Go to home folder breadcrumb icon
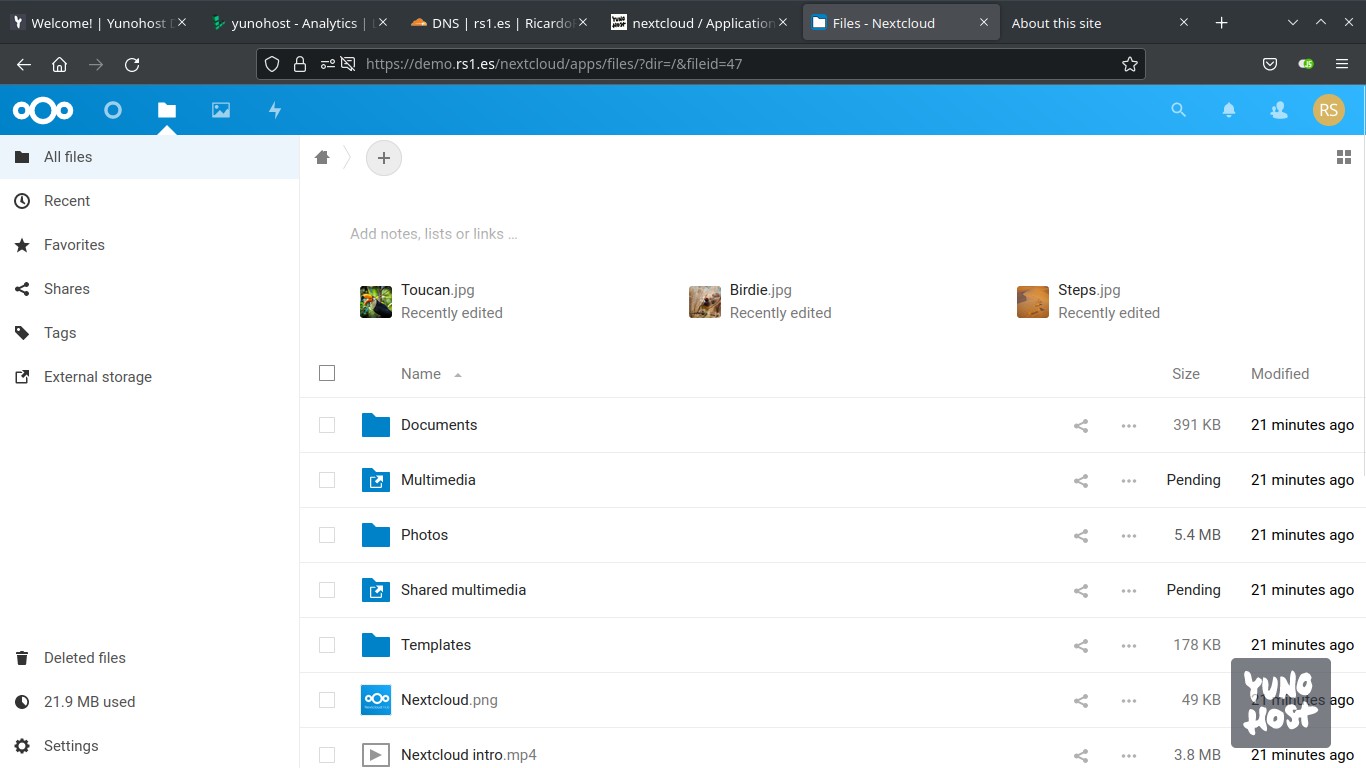Image resolution: width=1366 pixels, height=768 pixels. click(322, 157)
